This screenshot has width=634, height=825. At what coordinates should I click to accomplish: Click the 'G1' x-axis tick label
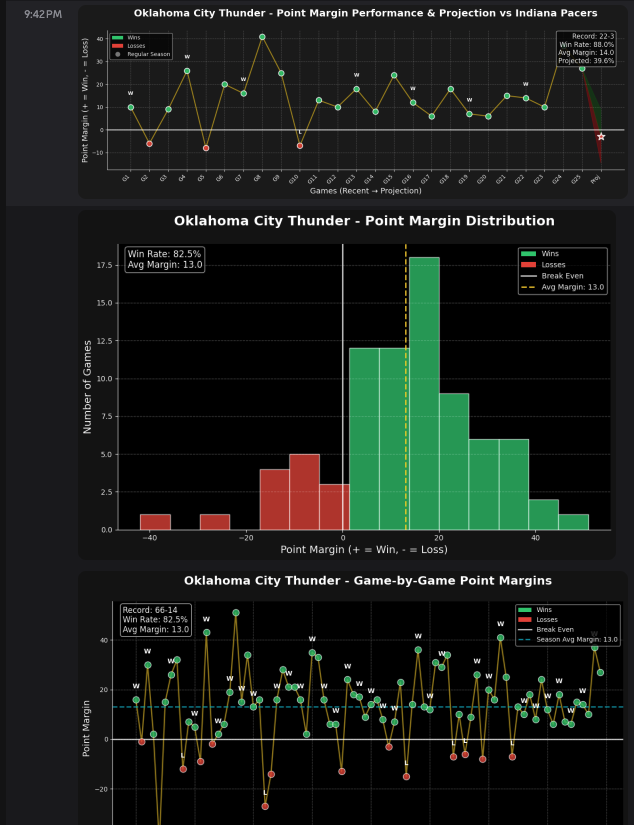coord(126,178)
